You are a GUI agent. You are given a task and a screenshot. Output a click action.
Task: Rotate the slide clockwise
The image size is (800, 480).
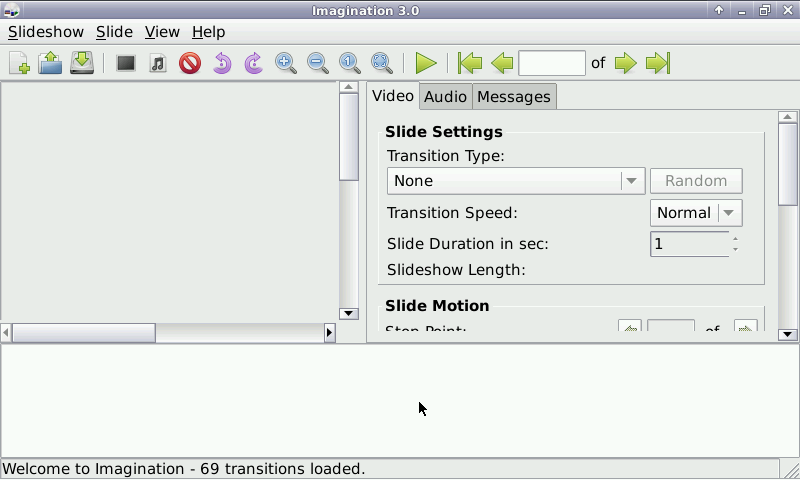[254, 63]
